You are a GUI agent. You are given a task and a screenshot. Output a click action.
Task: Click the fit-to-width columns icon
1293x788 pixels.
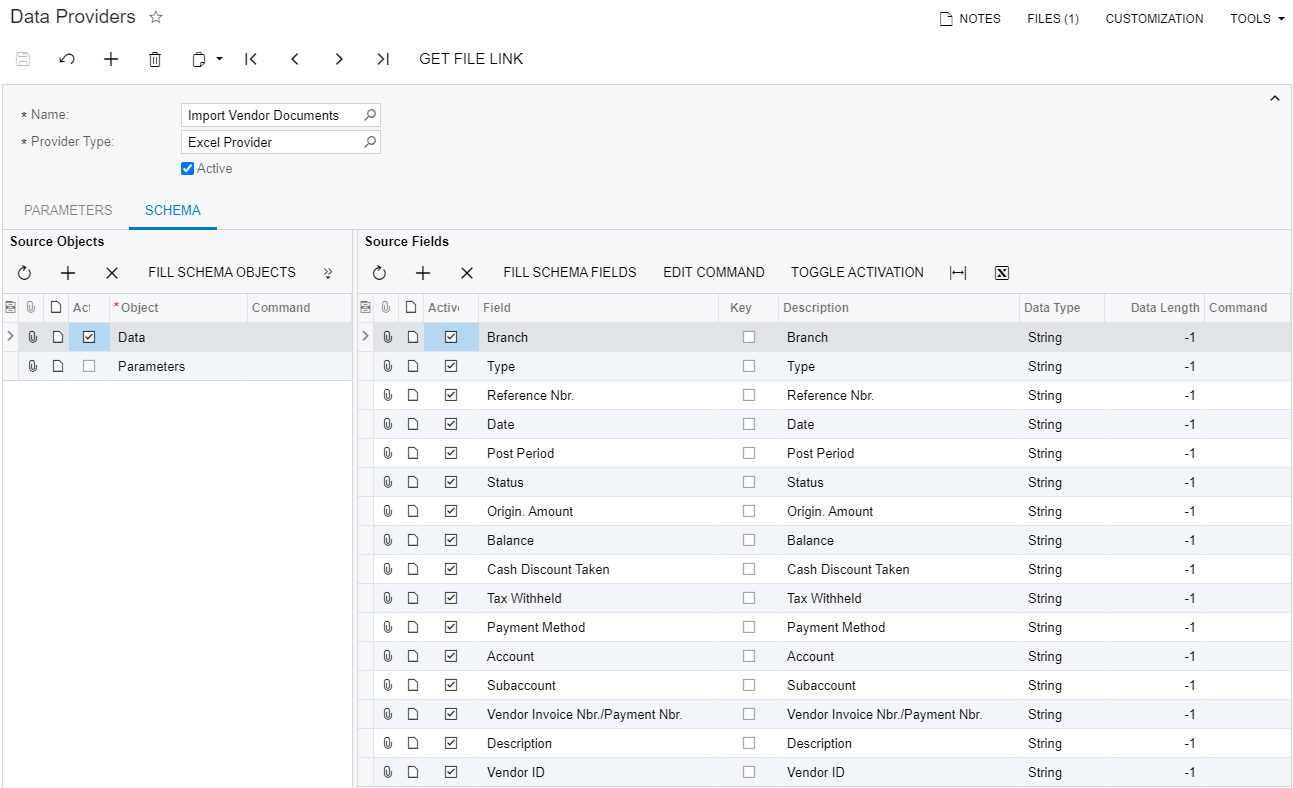tap(958, 273)
